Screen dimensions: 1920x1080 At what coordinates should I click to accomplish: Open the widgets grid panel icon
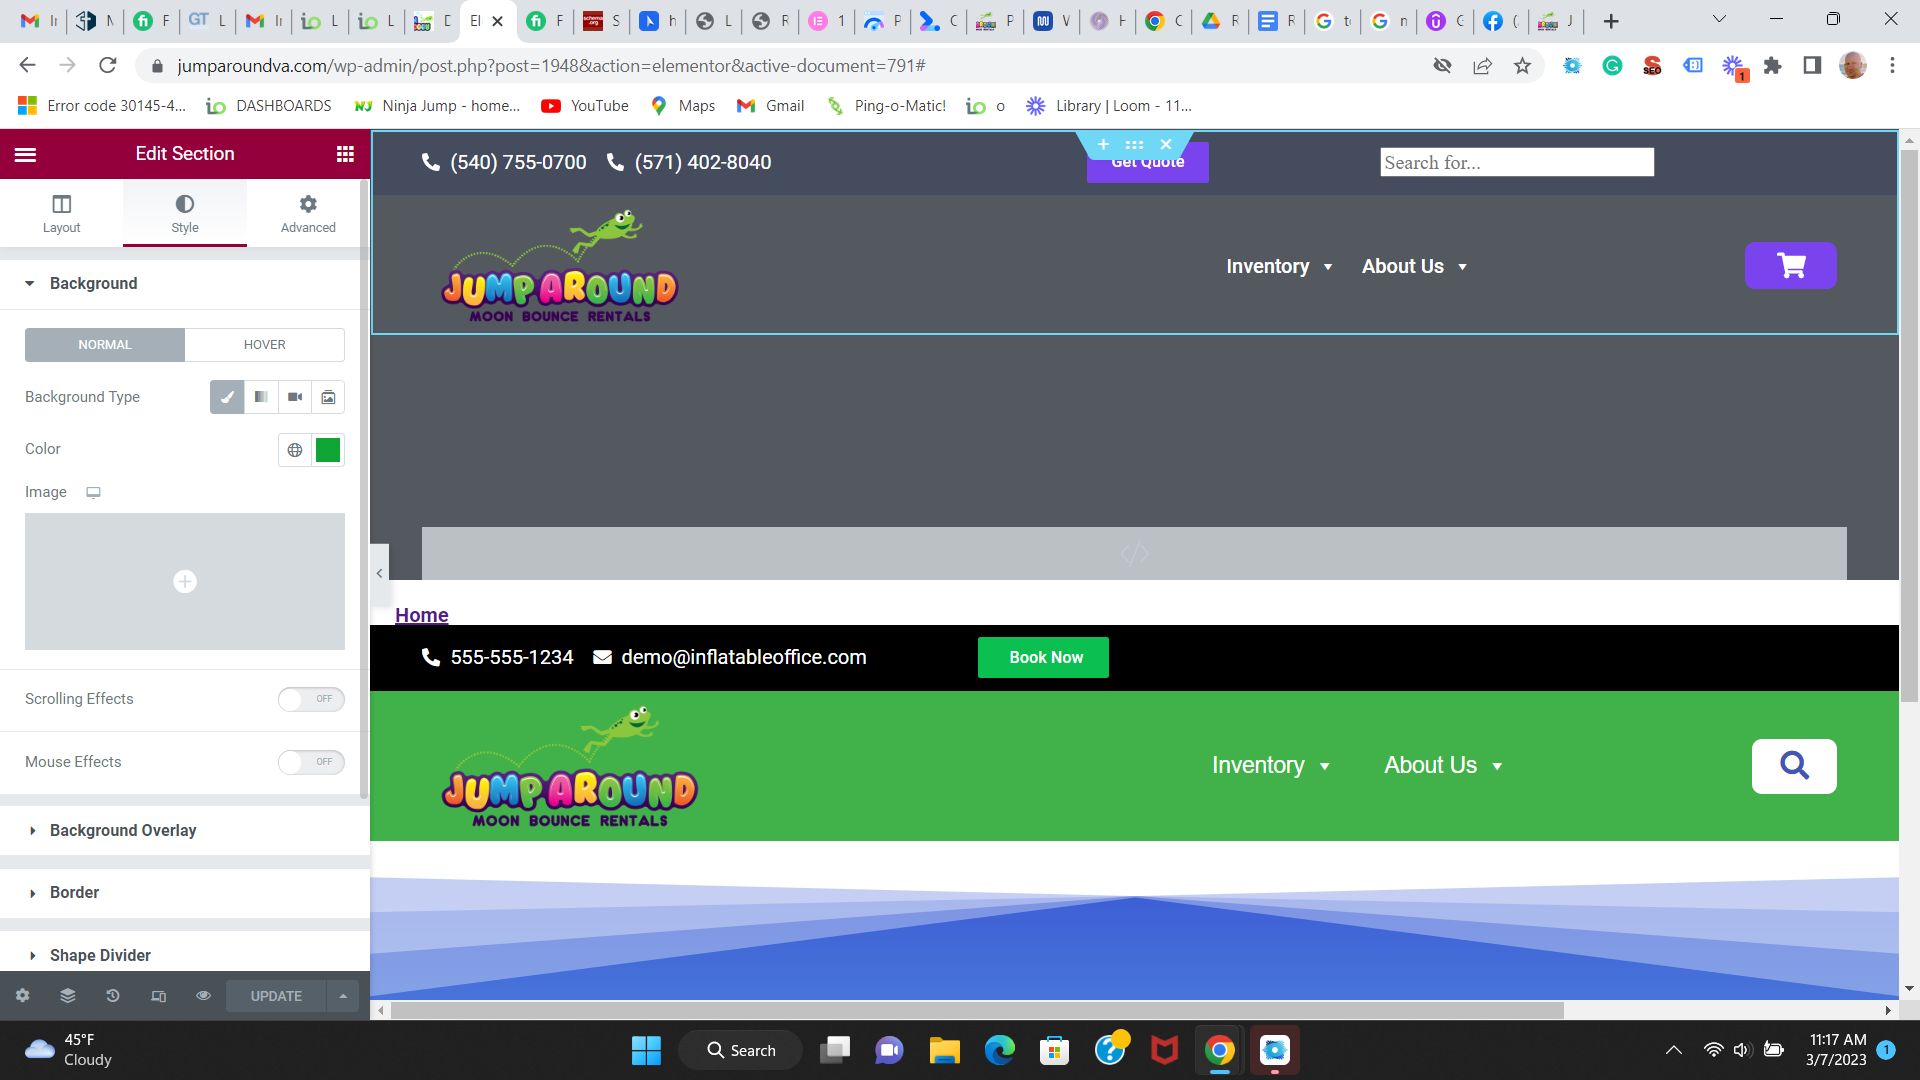click(x=345, y=154)
